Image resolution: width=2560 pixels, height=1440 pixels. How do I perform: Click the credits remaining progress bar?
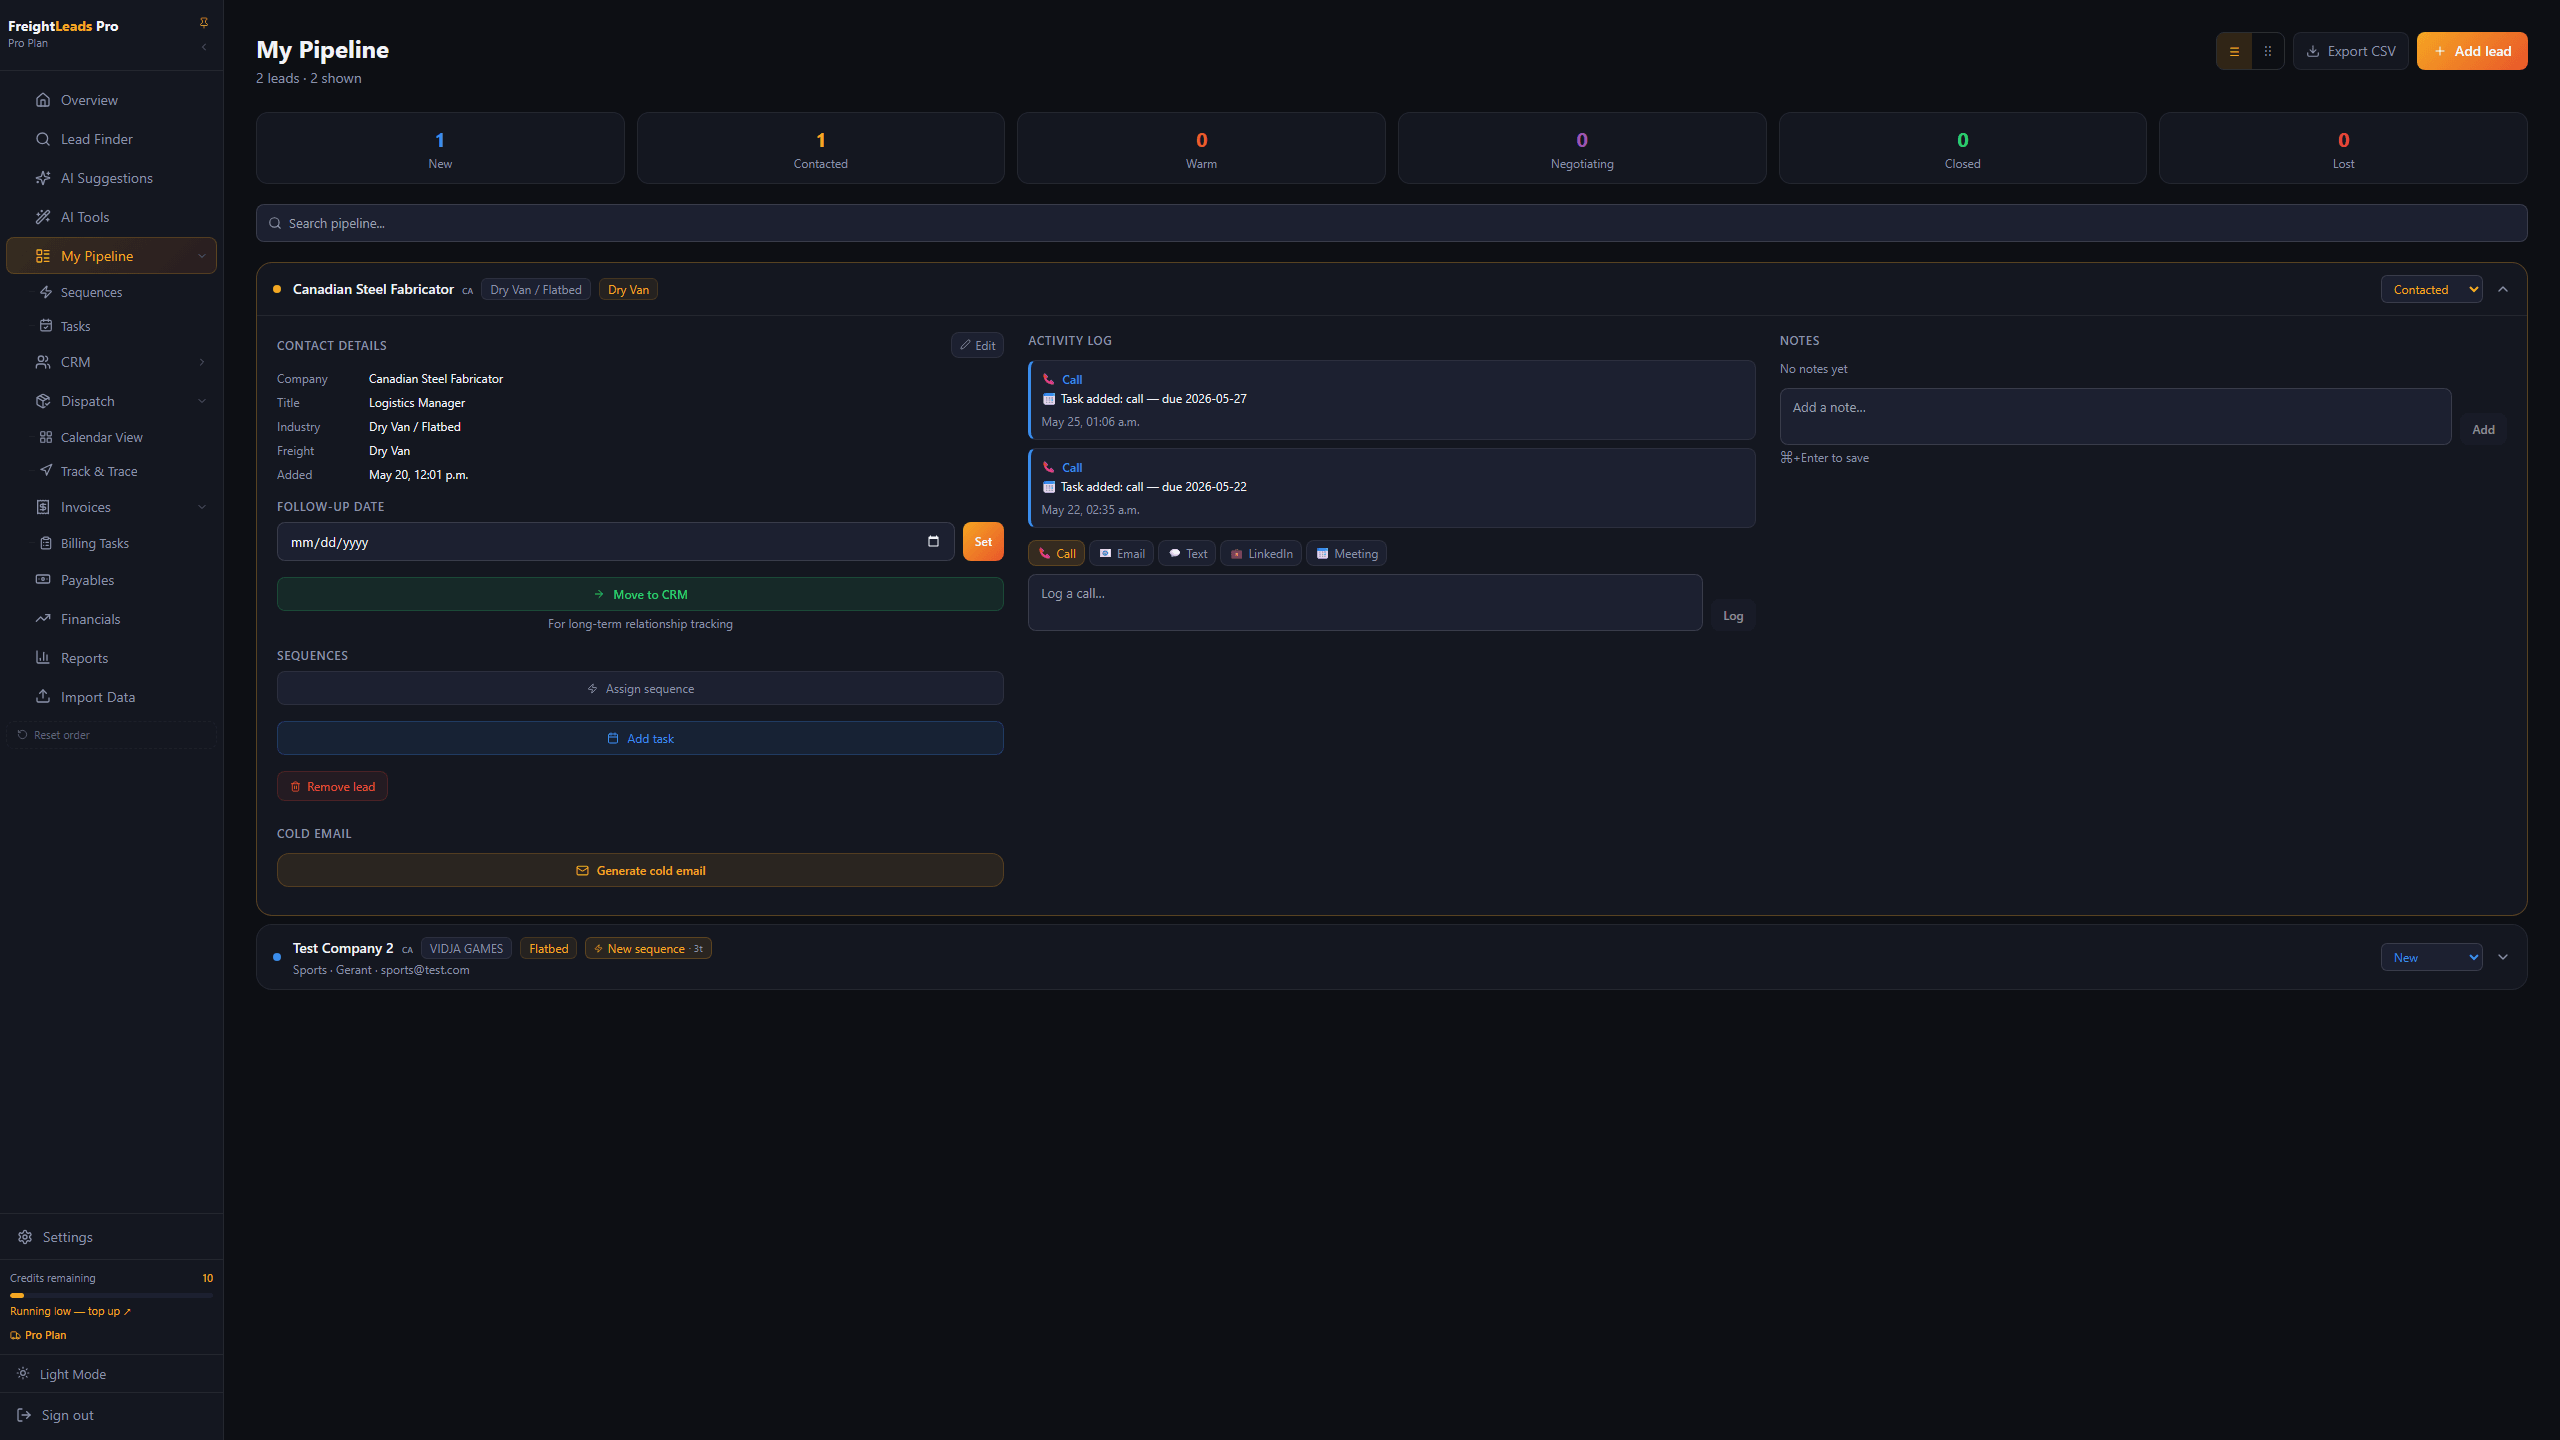point(111,1295)
